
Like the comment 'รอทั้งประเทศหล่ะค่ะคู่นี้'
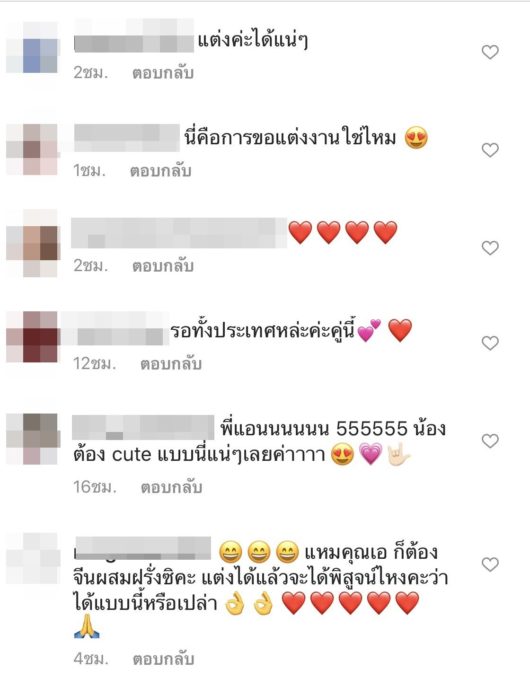pyautogui.click(x=490, y=343)
